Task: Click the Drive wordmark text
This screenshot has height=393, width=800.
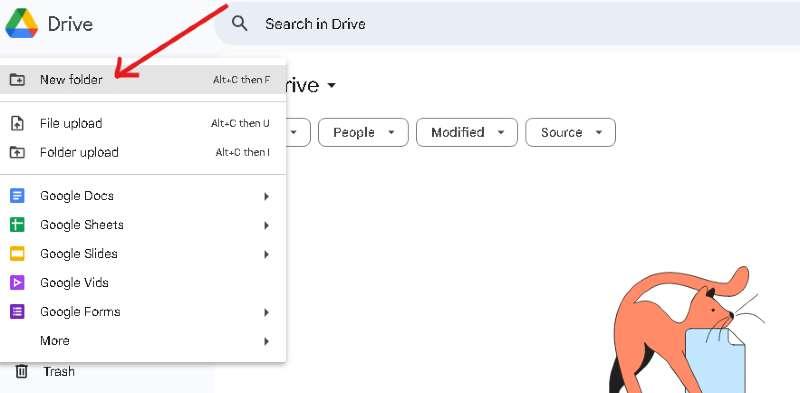Action: [x=70, y=24]
